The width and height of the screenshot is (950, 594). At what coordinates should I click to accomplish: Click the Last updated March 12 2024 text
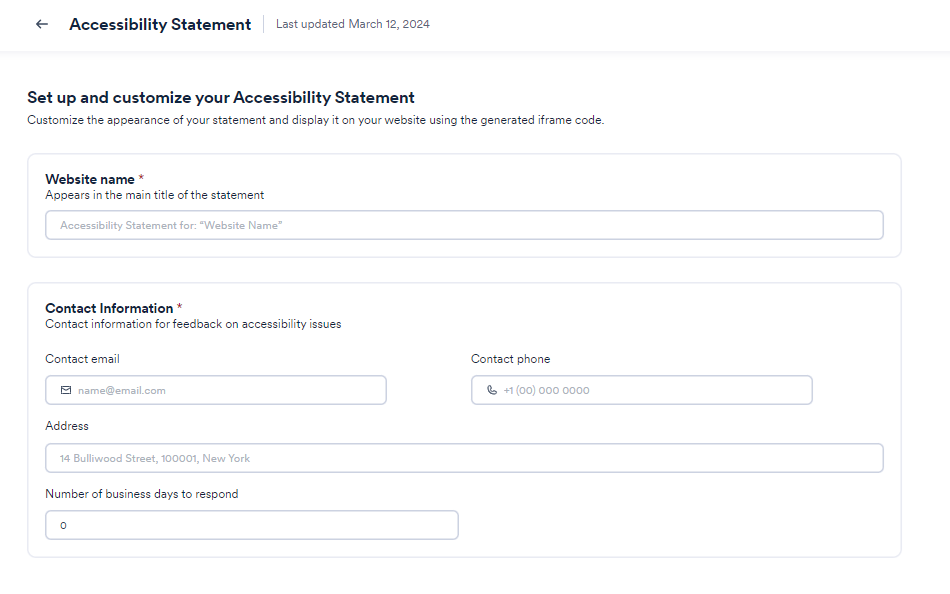352,24
